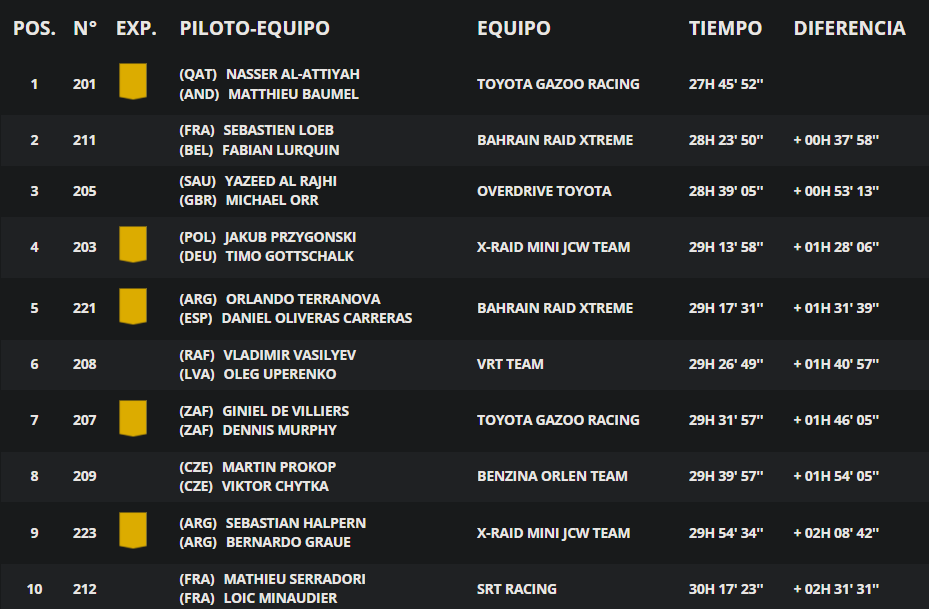Open driver Nasser Al-Attiyah entry

coord(293,74)
